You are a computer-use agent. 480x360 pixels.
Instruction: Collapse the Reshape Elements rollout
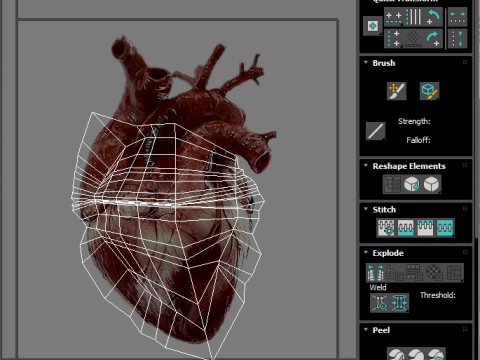tap(366, 165)
